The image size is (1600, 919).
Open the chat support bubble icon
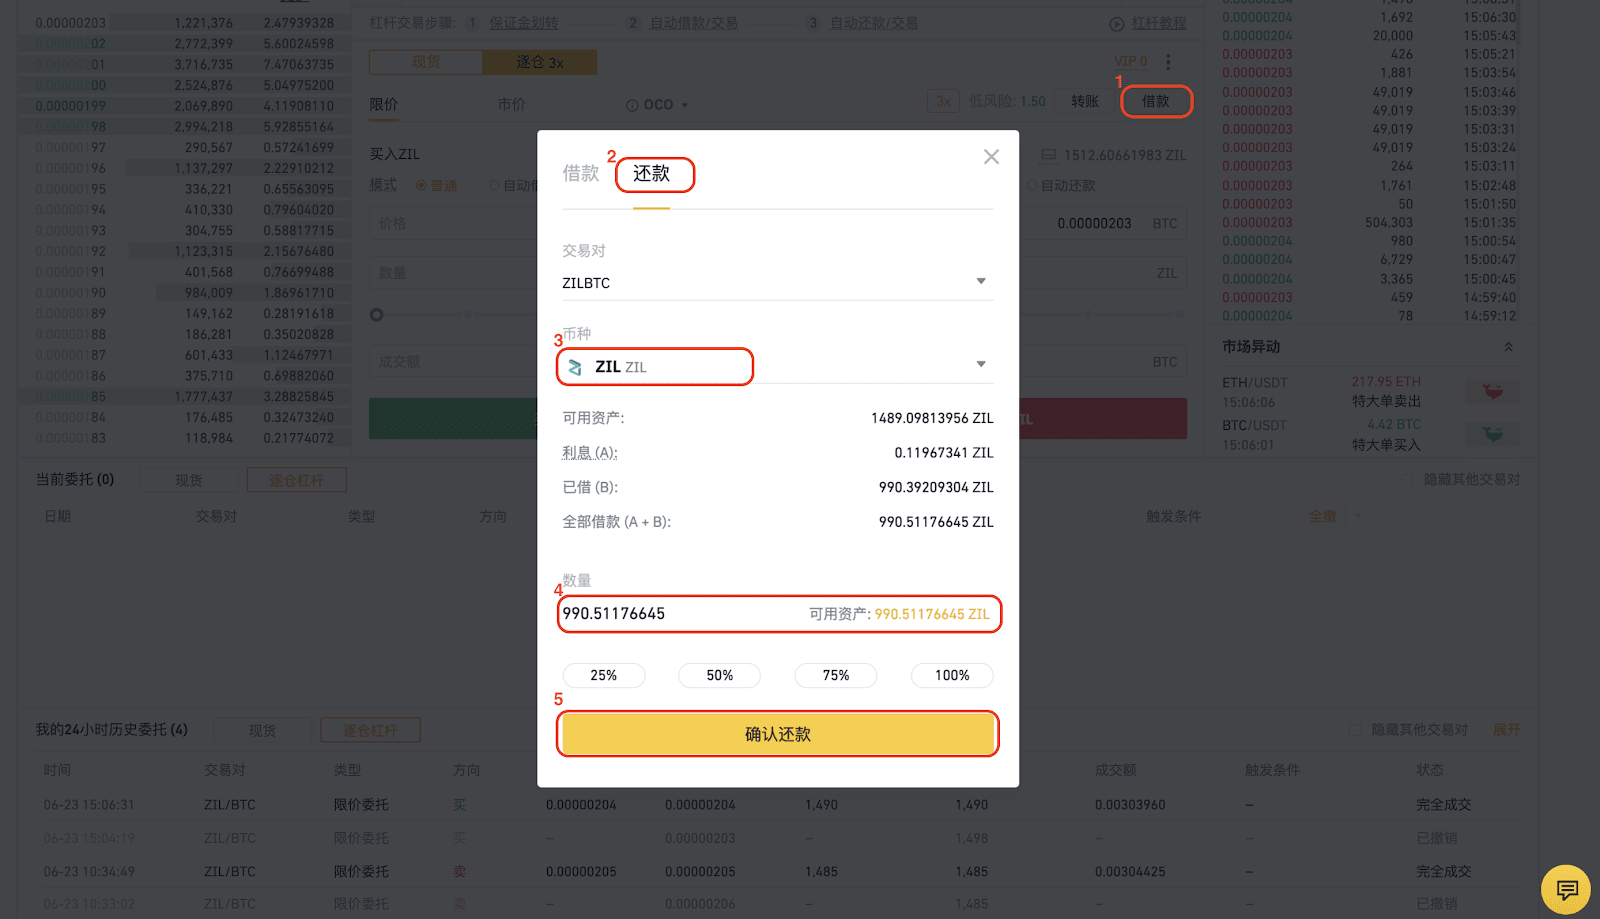pos(1565,888)
